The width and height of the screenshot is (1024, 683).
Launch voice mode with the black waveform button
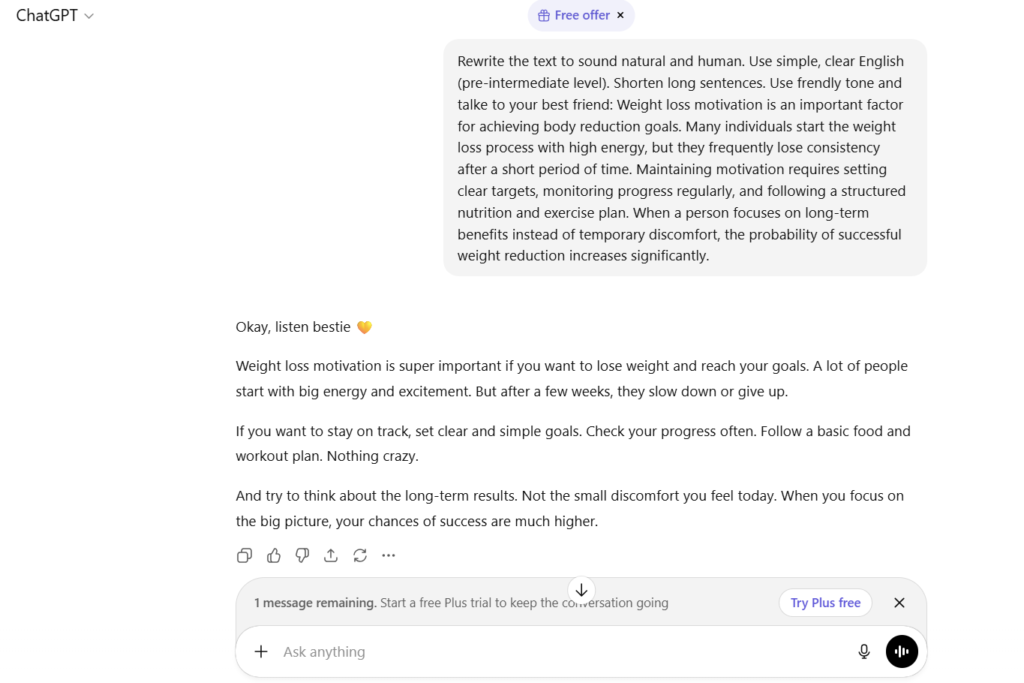point(901,652)
